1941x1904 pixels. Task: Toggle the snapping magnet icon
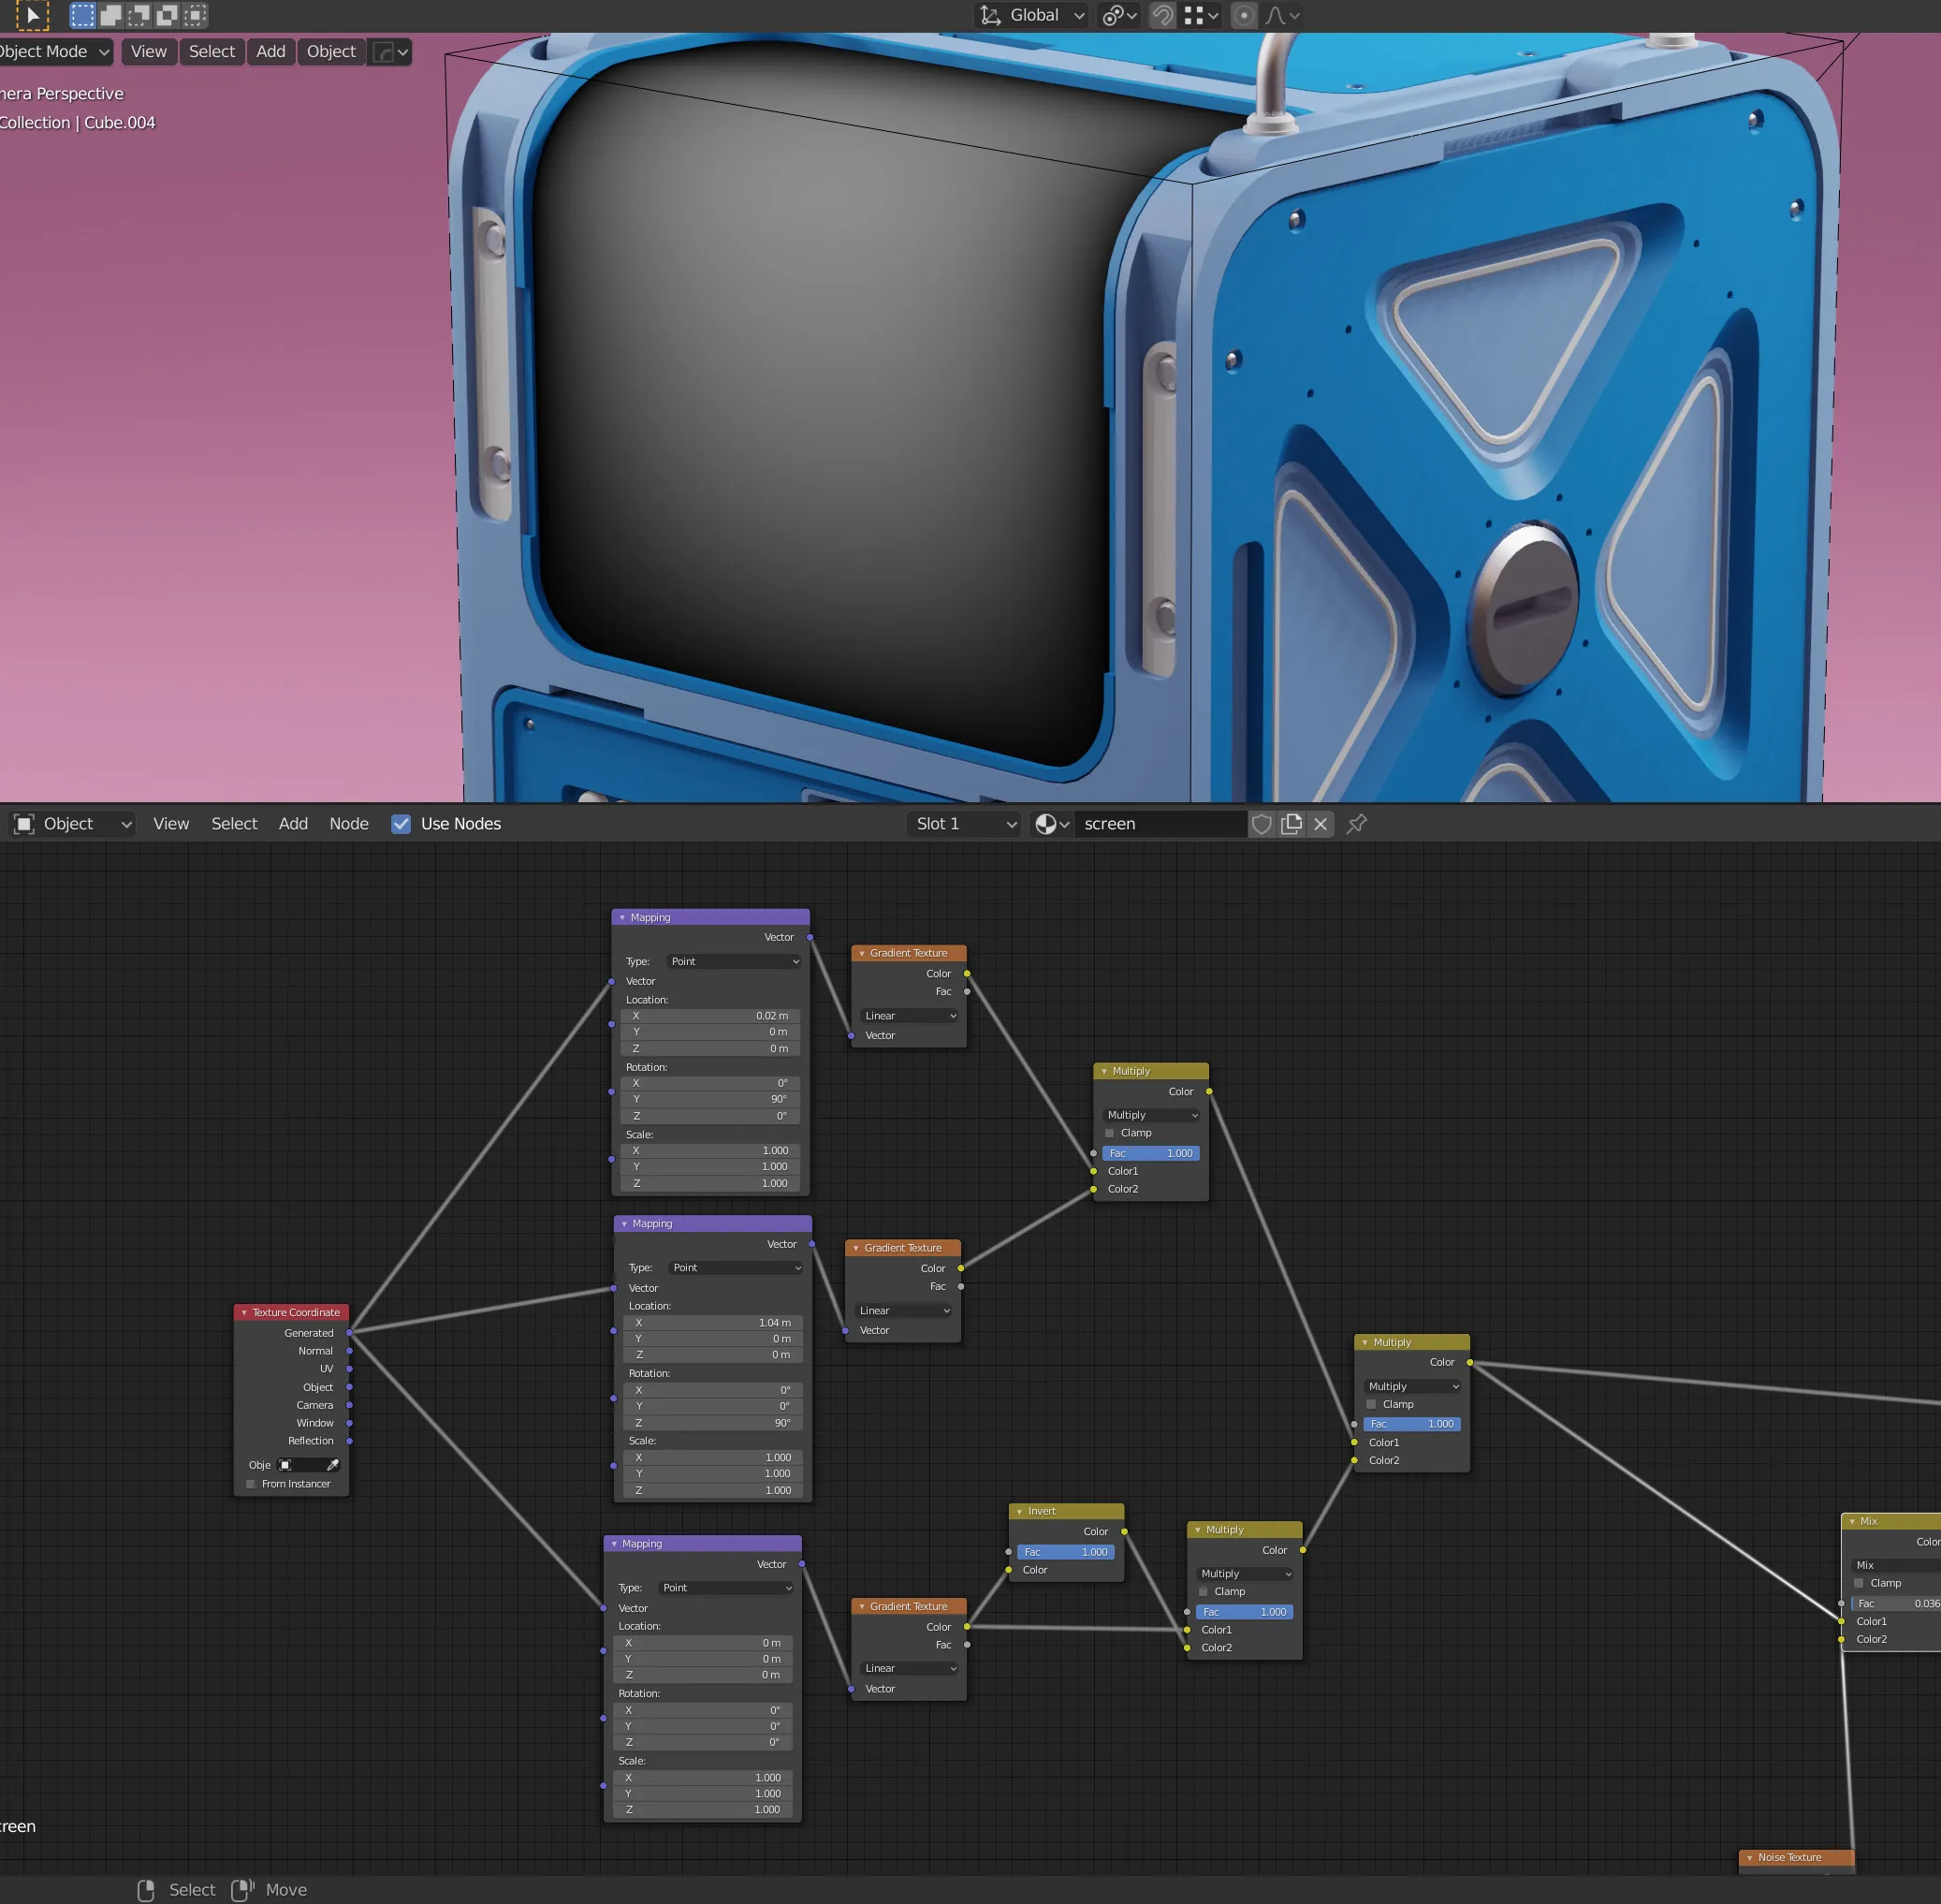(x=1162, y=15)
